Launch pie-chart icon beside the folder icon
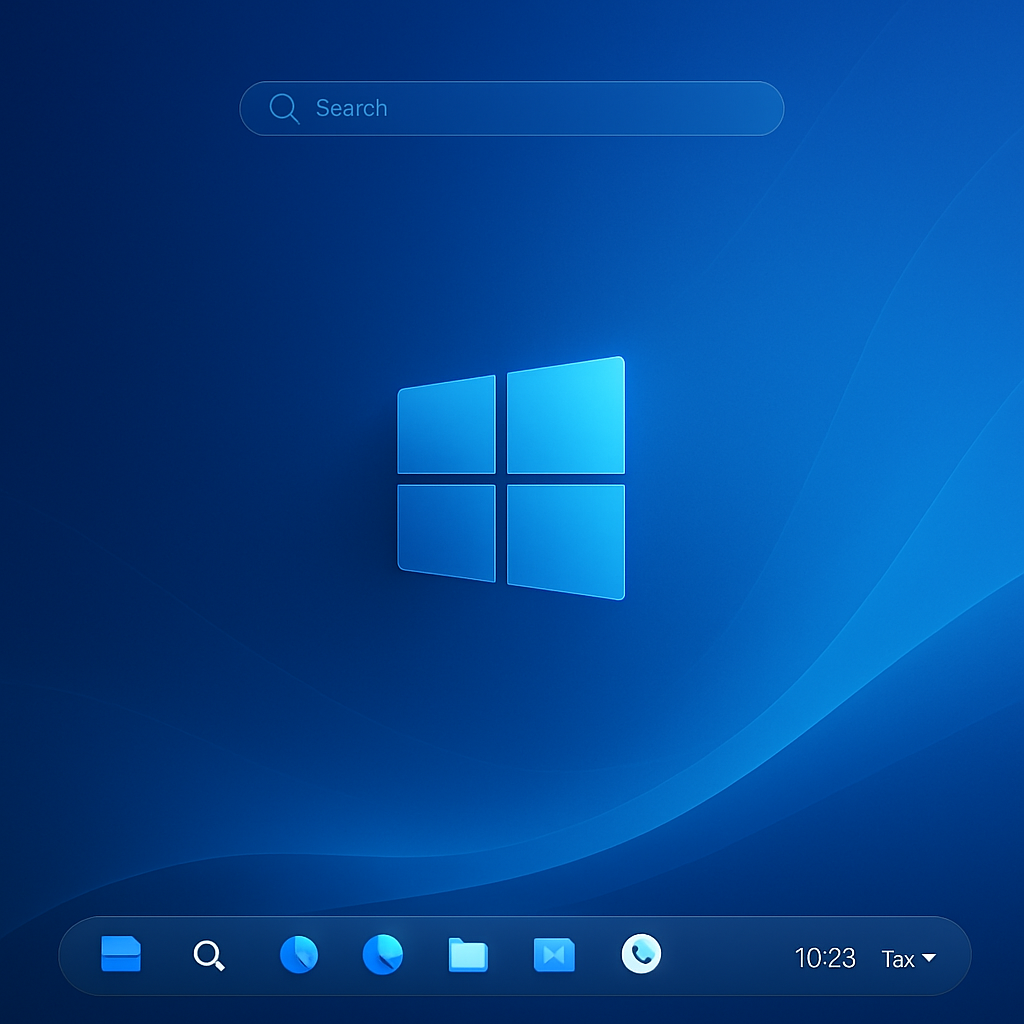Image resolution: width=1024 pixels, height=1024 pixels. (x=383, y=955)
